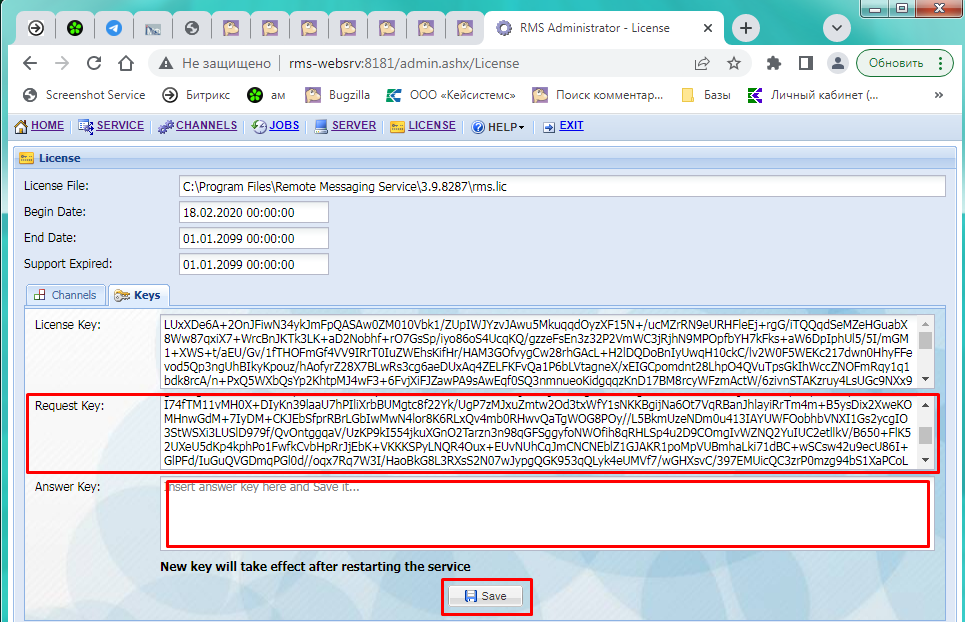Open the JOBS navigation link

pyautogui.click(x=284, y=126)
